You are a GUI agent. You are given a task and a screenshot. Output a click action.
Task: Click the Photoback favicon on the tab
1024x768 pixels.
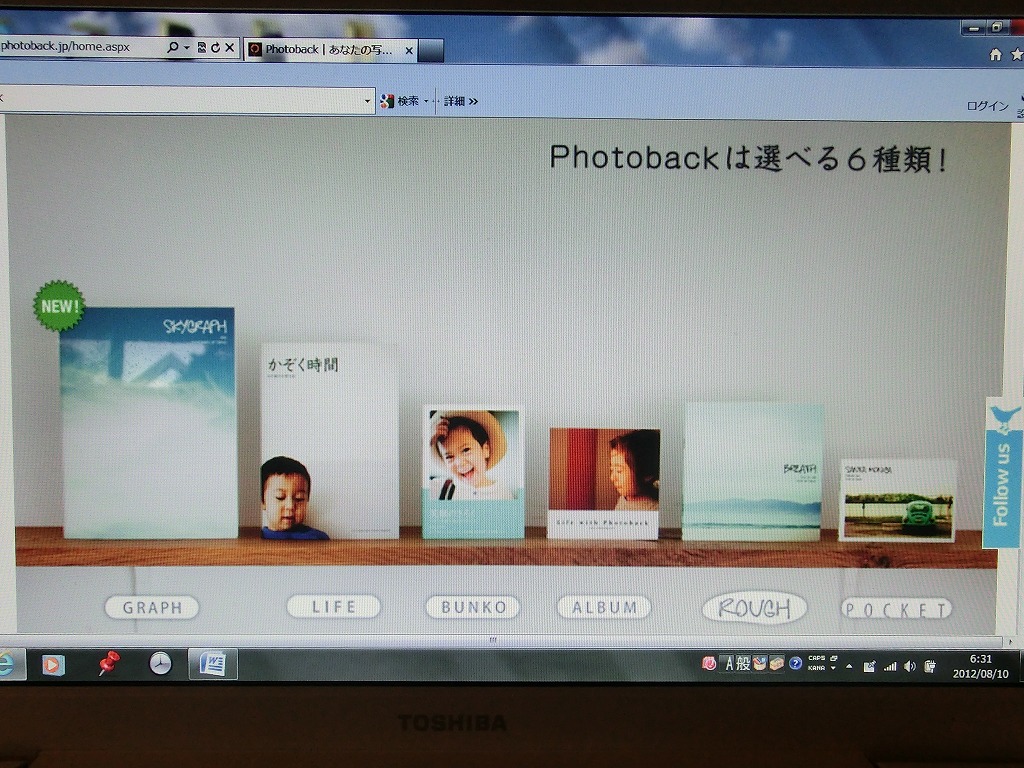[255, 50]
